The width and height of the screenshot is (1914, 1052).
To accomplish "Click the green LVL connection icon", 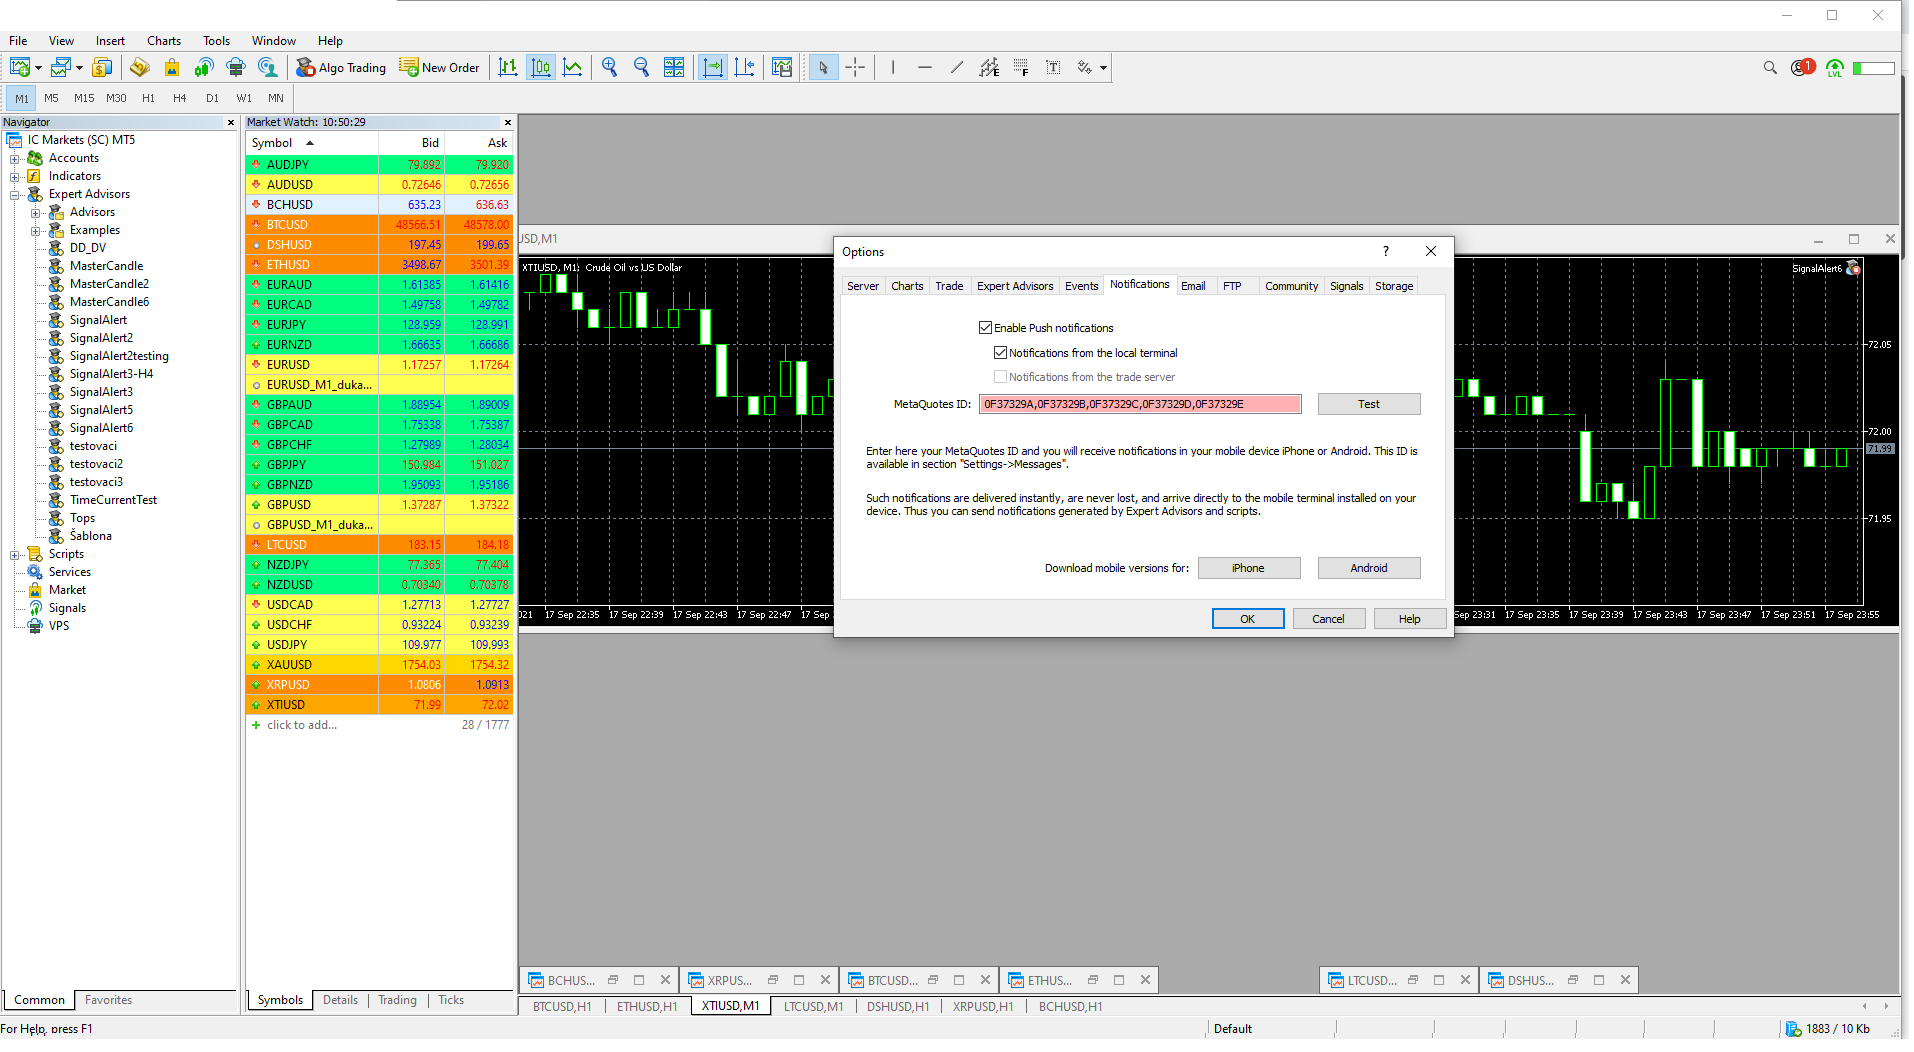I will [x=1835, y=68].
